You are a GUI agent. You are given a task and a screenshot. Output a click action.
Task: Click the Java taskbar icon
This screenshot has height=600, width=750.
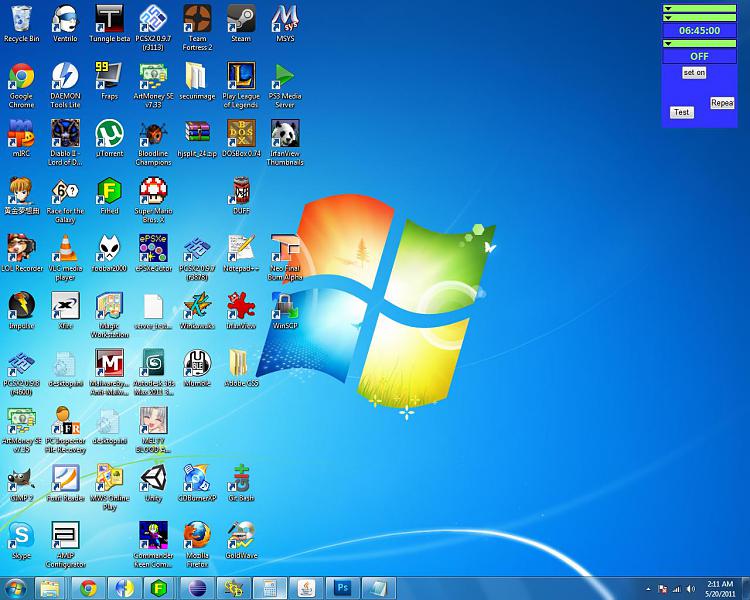click(306, 588)
